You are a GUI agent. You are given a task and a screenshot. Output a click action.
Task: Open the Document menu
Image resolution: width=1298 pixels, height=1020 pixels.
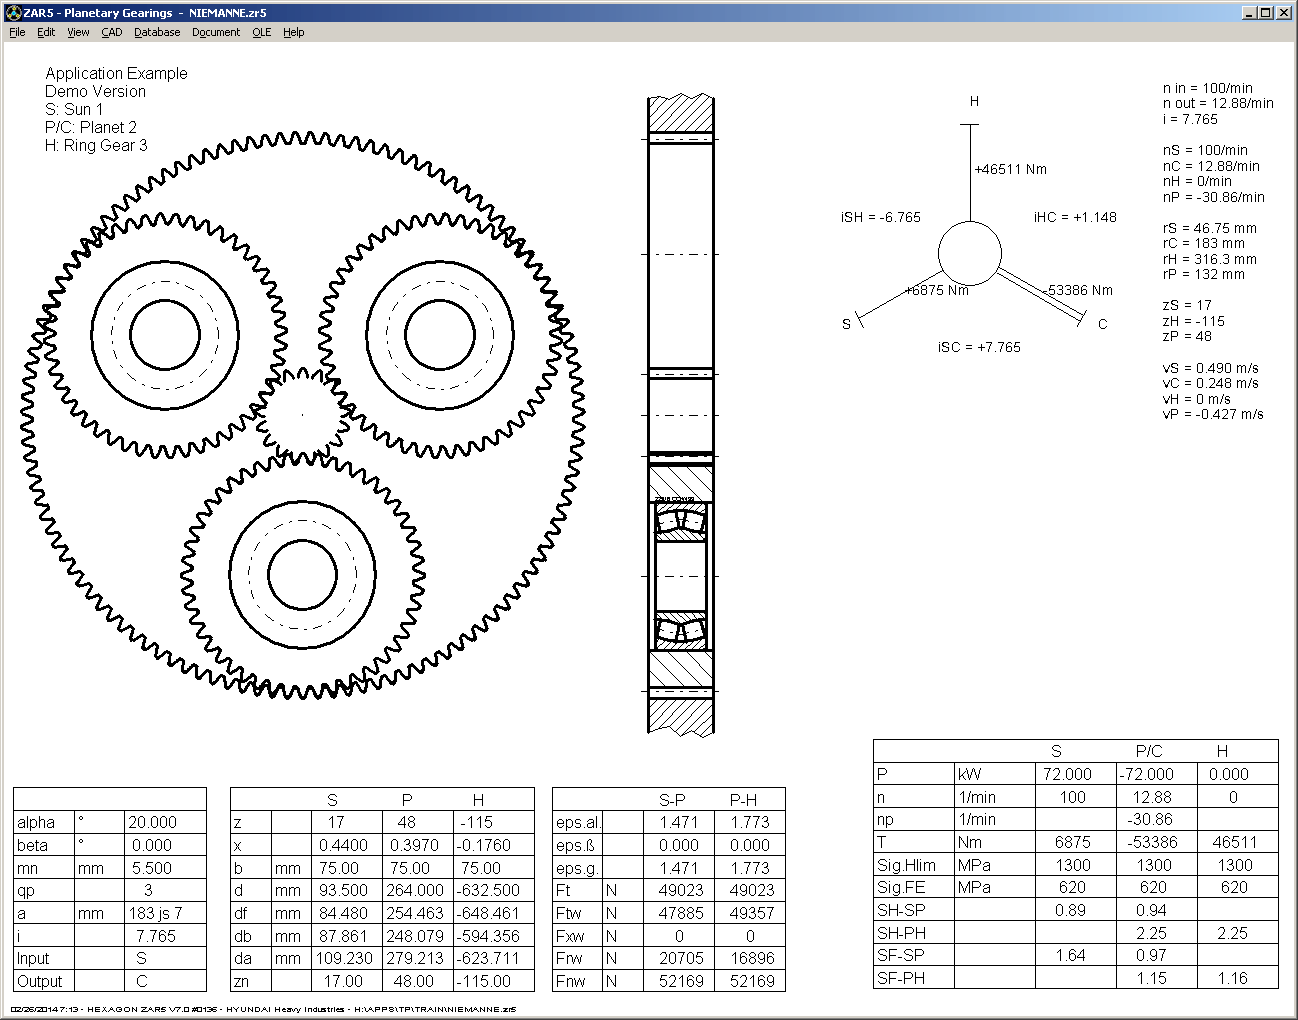tap(216, 32)
